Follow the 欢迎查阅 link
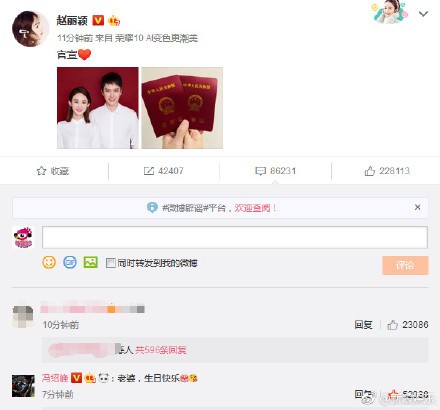 (252, 208)
